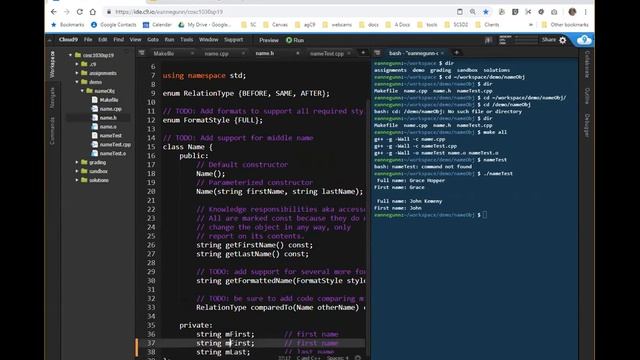Expand the grading folder

point(77,162)
